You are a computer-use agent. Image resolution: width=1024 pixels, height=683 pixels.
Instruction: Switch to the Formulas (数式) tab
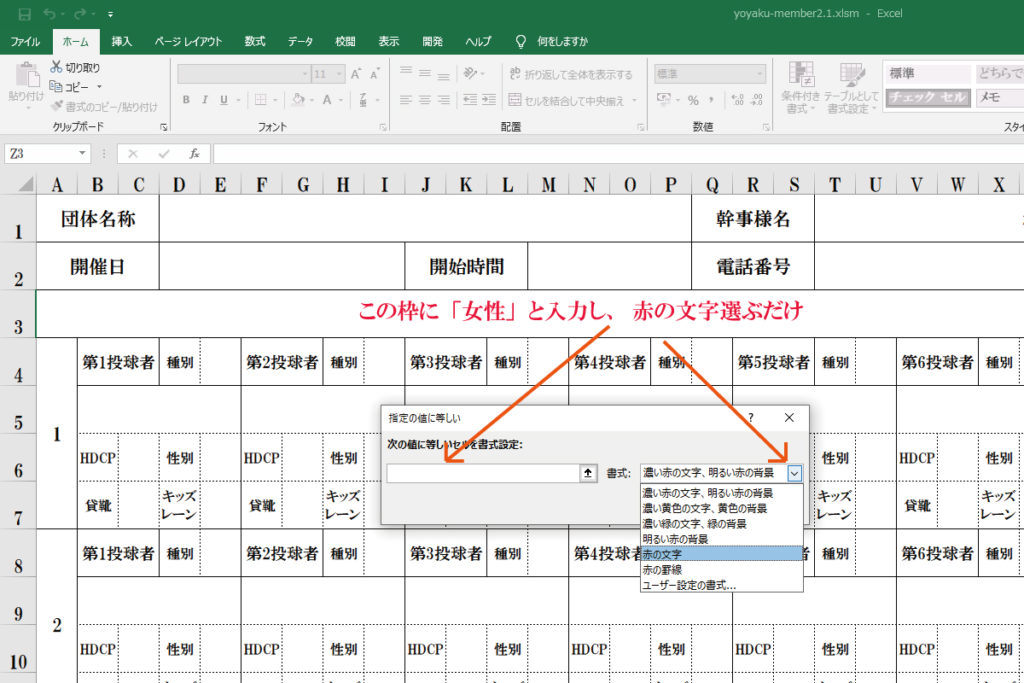pyautogui.click(x=255, y=41)
